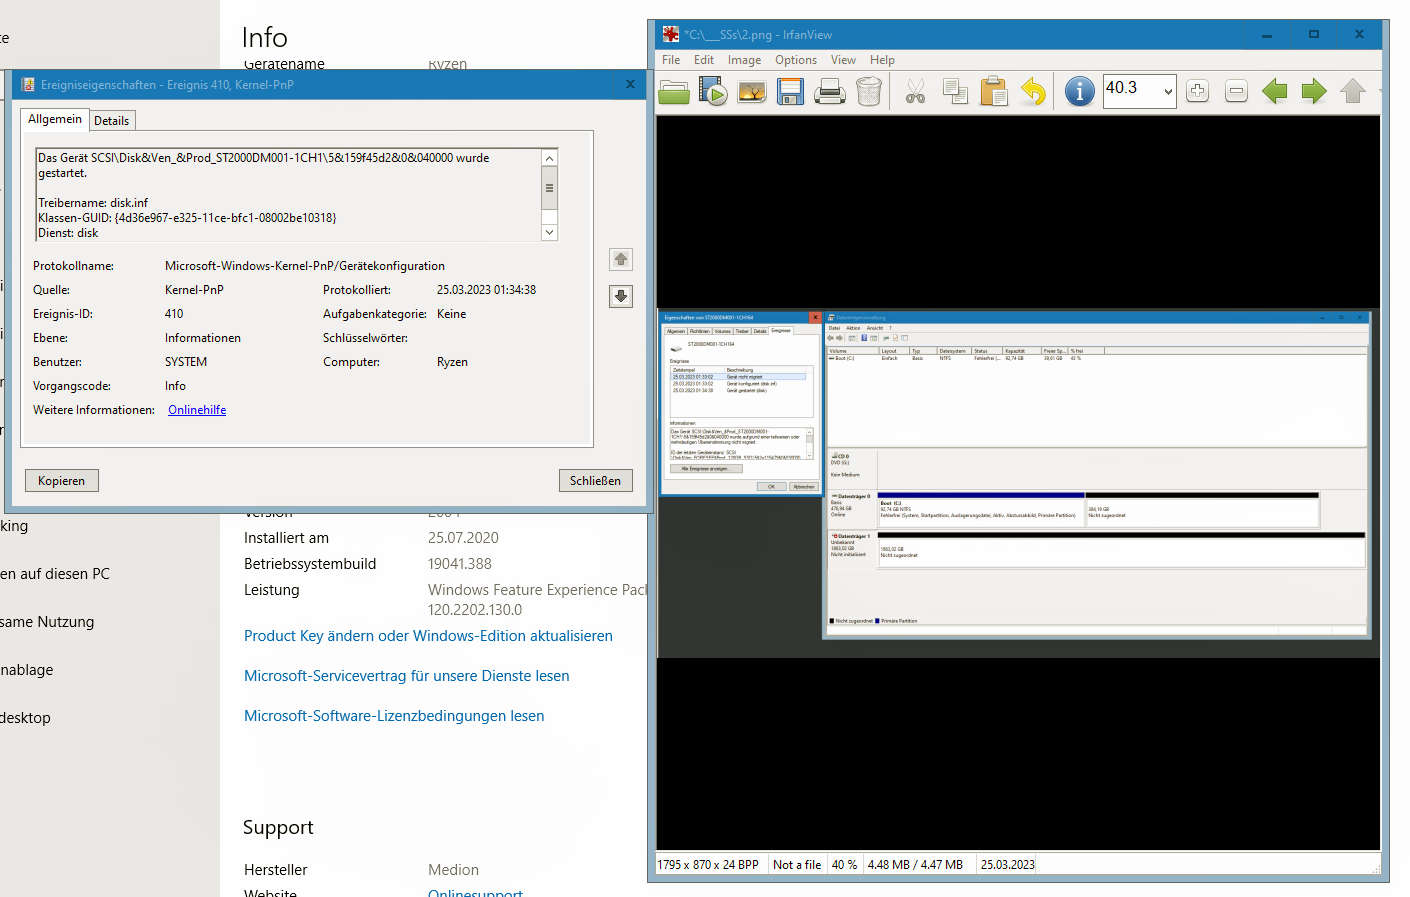Screen dimensions: 1410x897
Task: Open the View menu in IrfanView
Action: [843, 60]
